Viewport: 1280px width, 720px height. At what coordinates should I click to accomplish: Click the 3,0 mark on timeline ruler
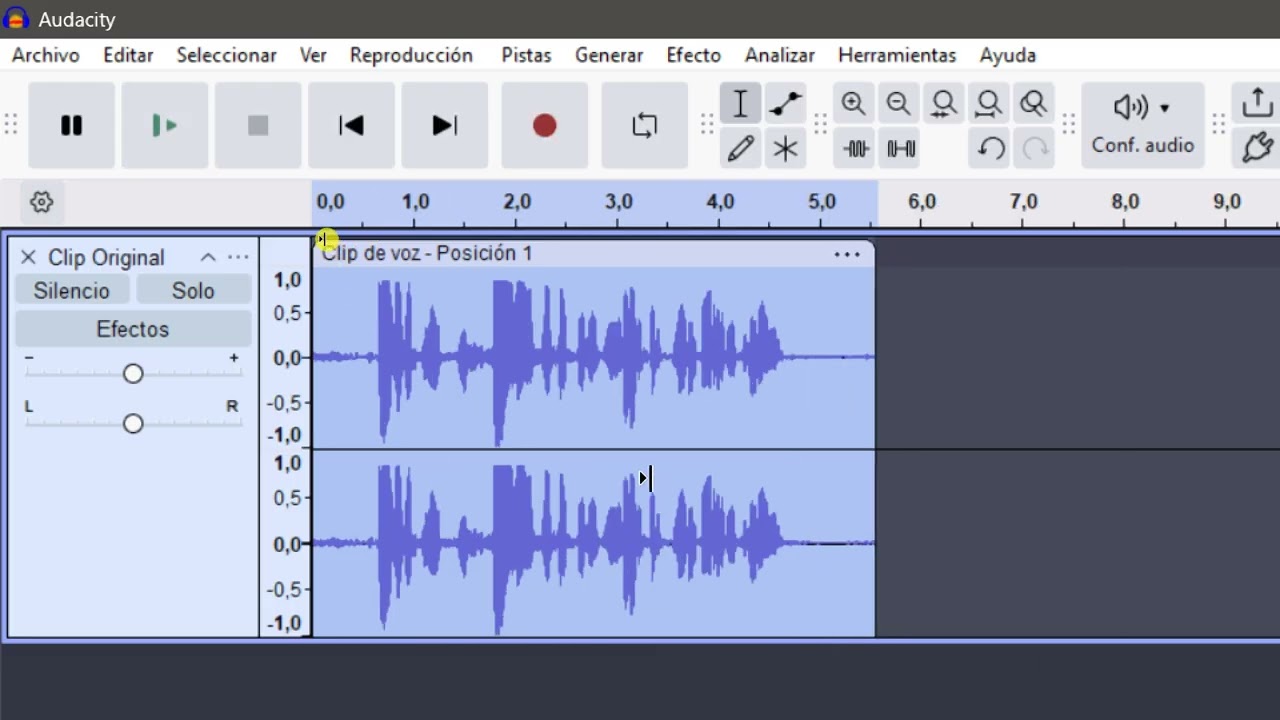618,202
